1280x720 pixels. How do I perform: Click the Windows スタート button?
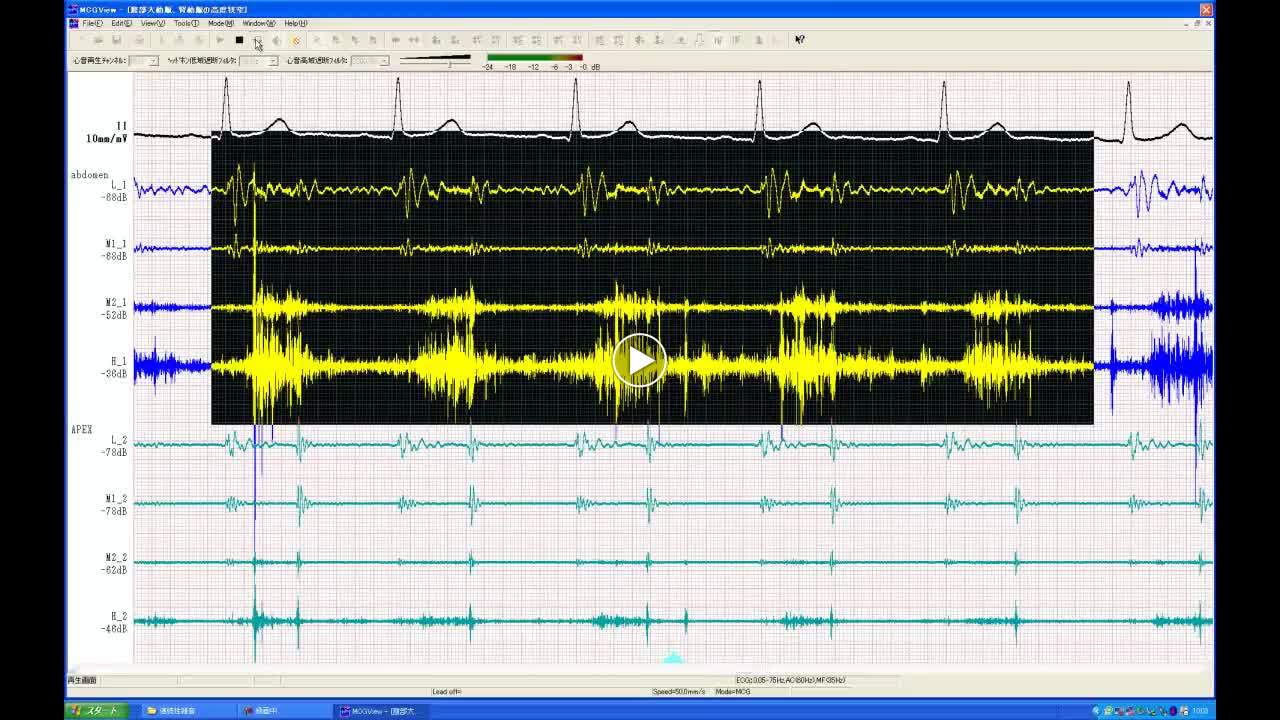coord(95,711)
